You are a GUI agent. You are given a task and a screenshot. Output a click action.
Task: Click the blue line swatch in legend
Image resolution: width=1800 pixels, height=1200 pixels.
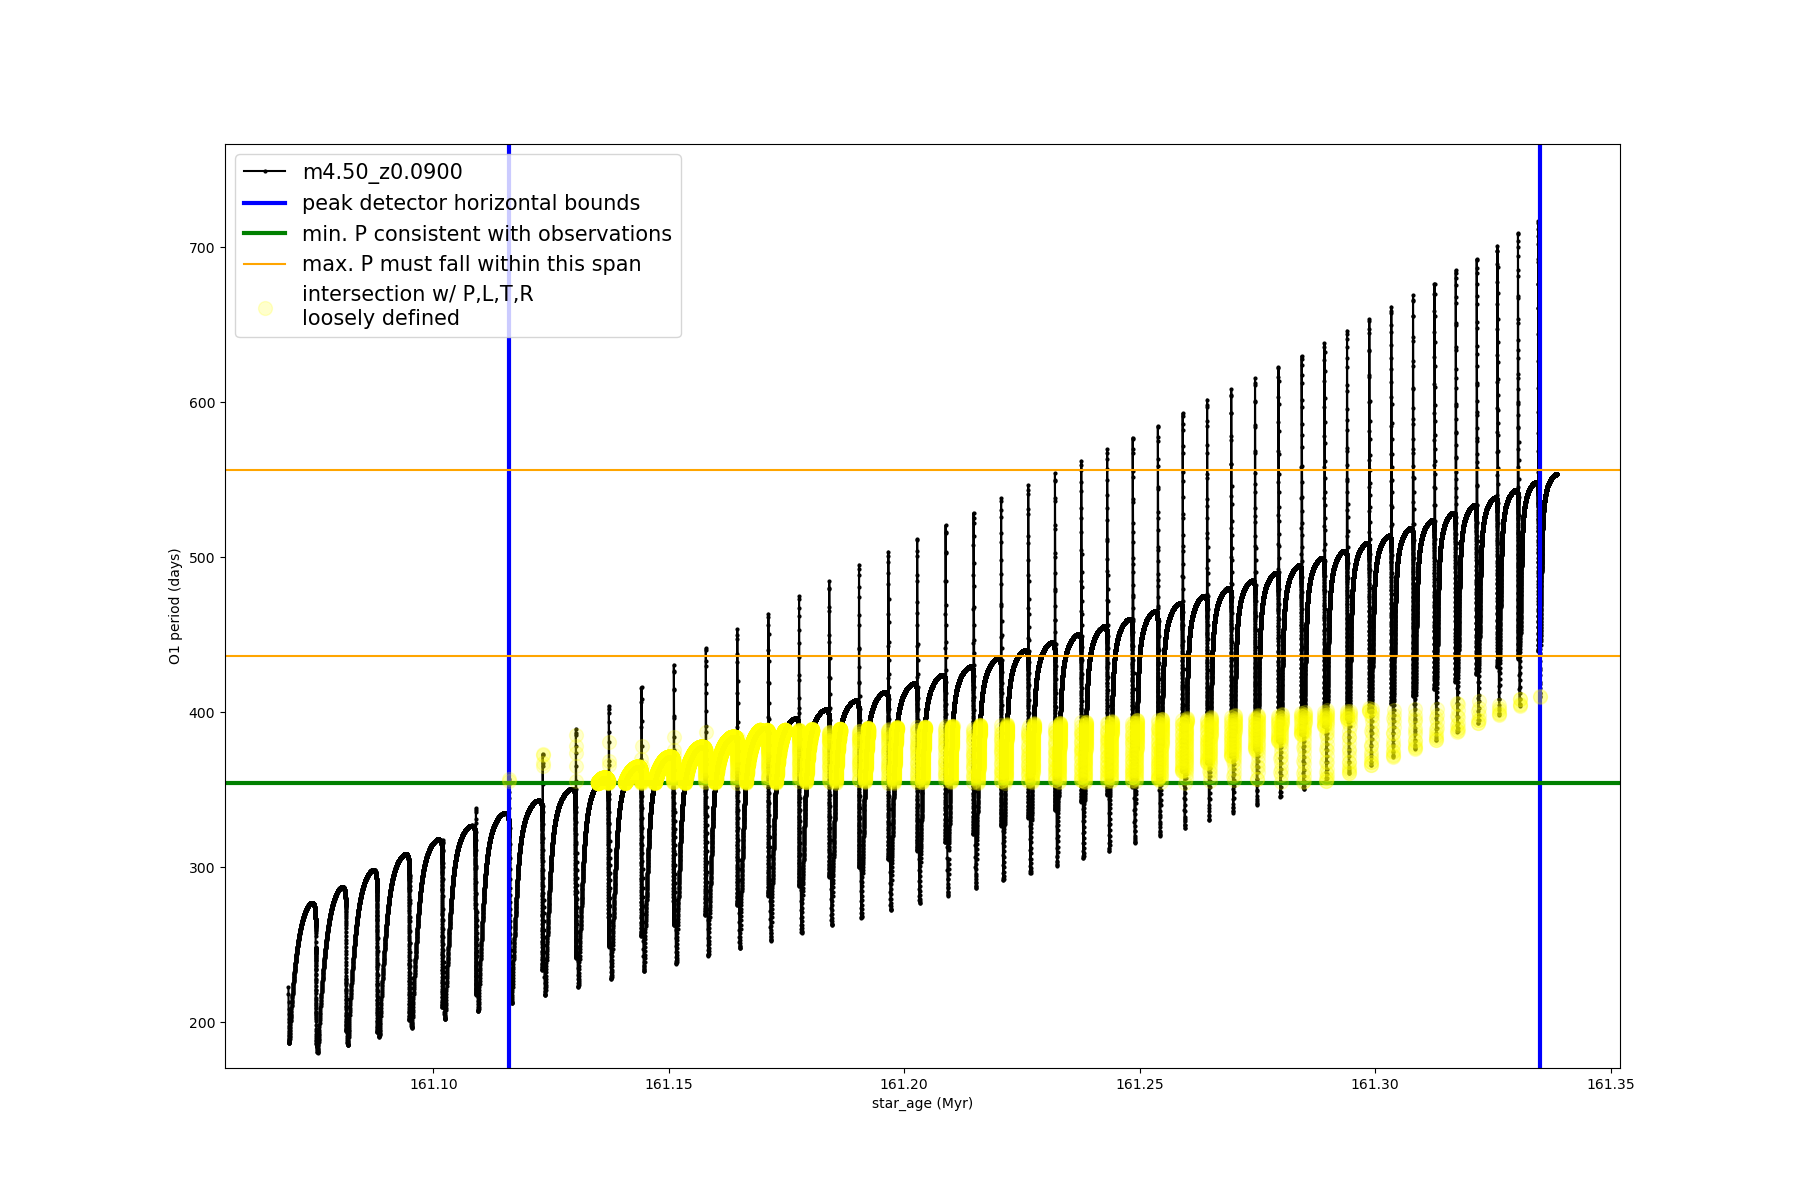pyautogui.click(x=265, y=203)
